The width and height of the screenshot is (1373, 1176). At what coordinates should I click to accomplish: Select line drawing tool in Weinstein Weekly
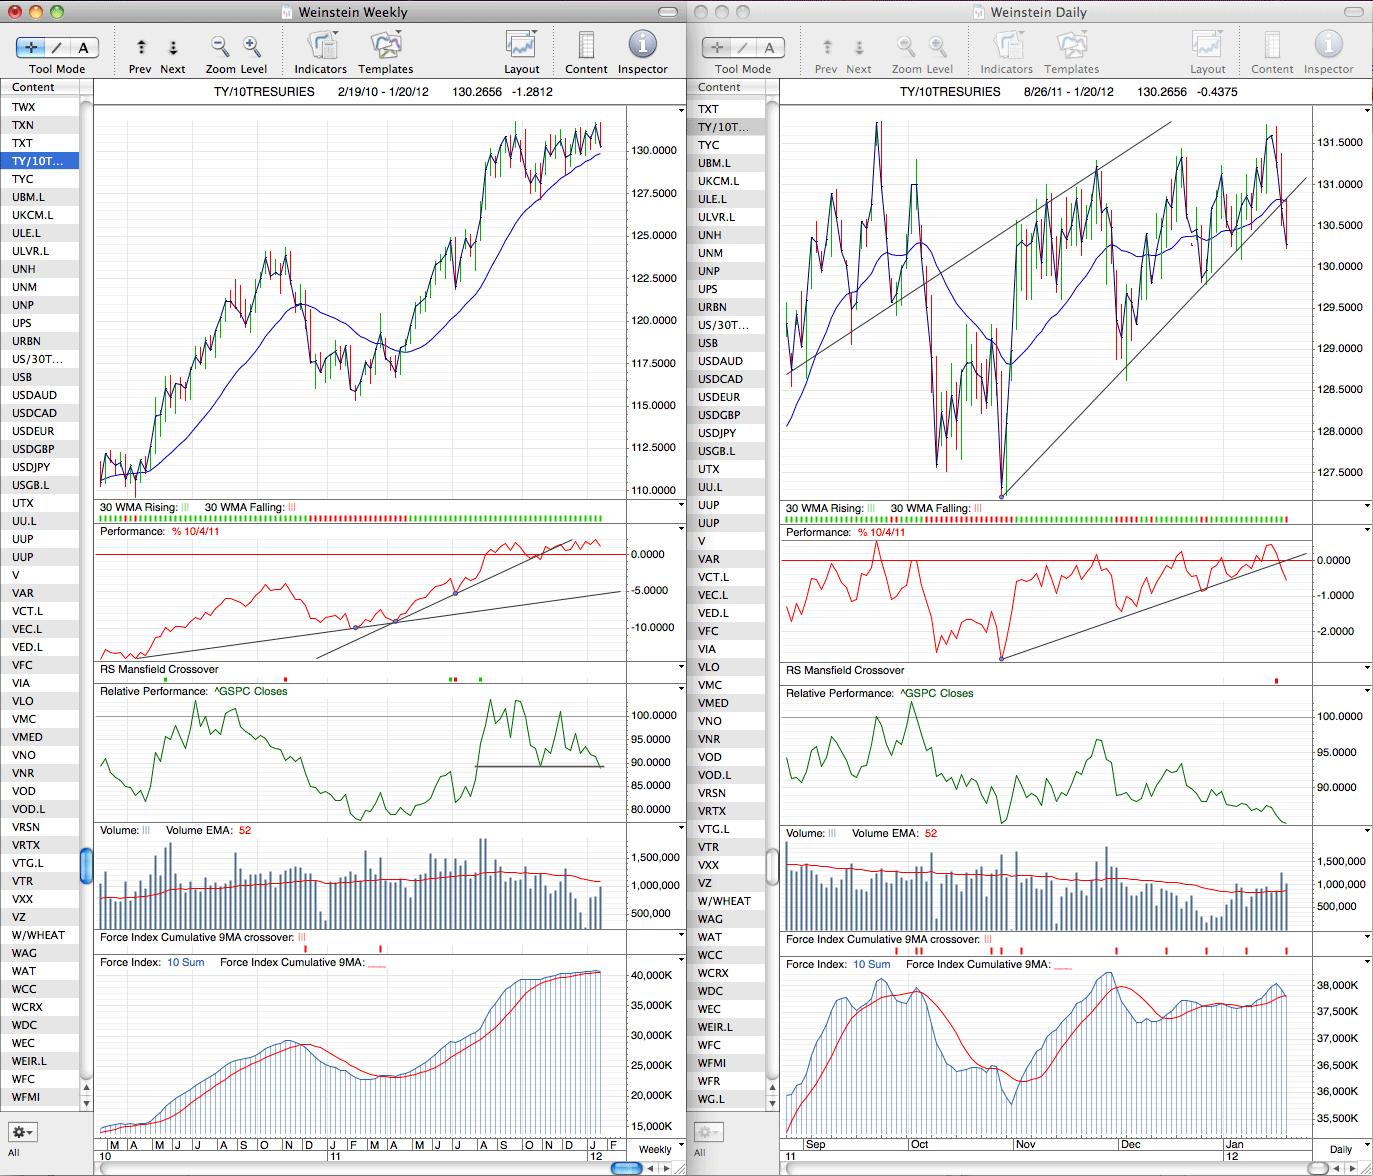[x=57, y=47]
